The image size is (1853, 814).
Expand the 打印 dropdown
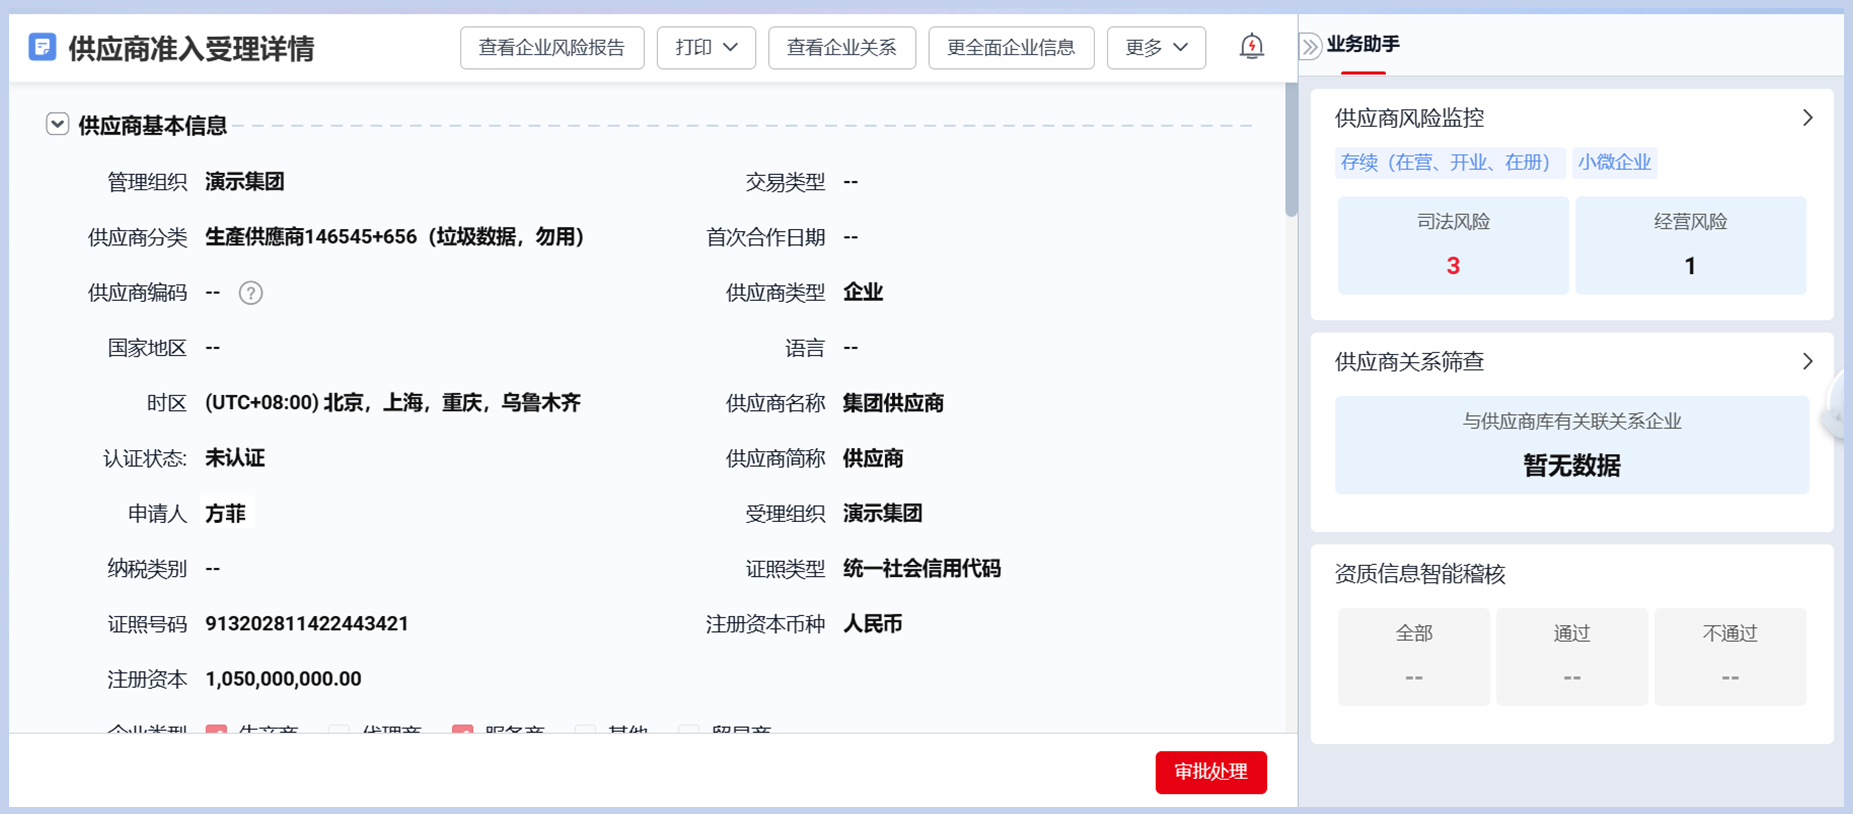point(706,48)
